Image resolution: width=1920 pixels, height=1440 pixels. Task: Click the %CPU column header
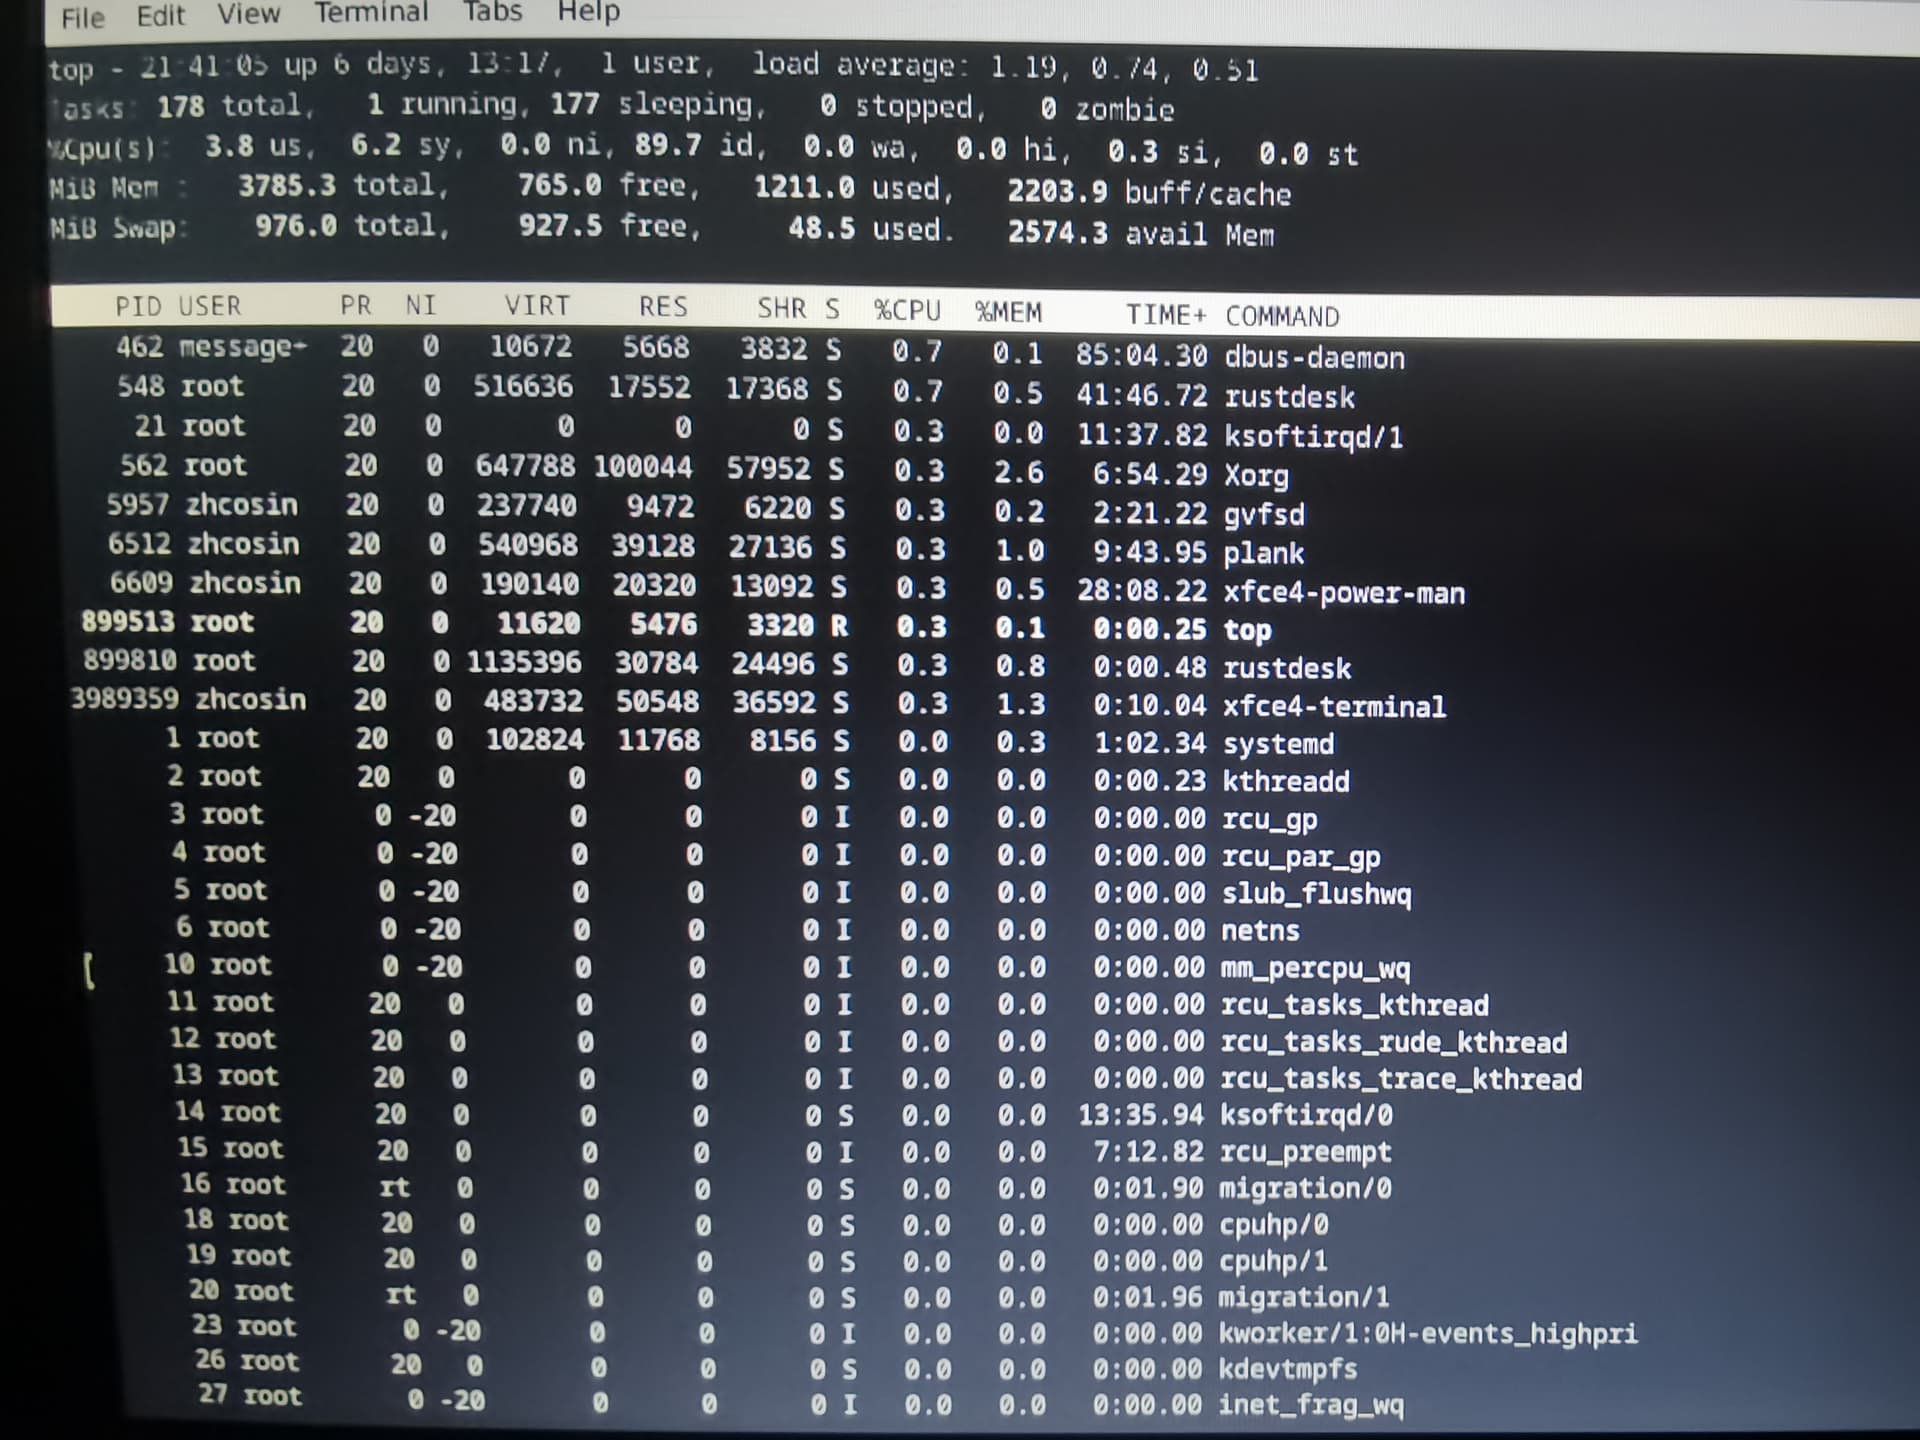907,310
